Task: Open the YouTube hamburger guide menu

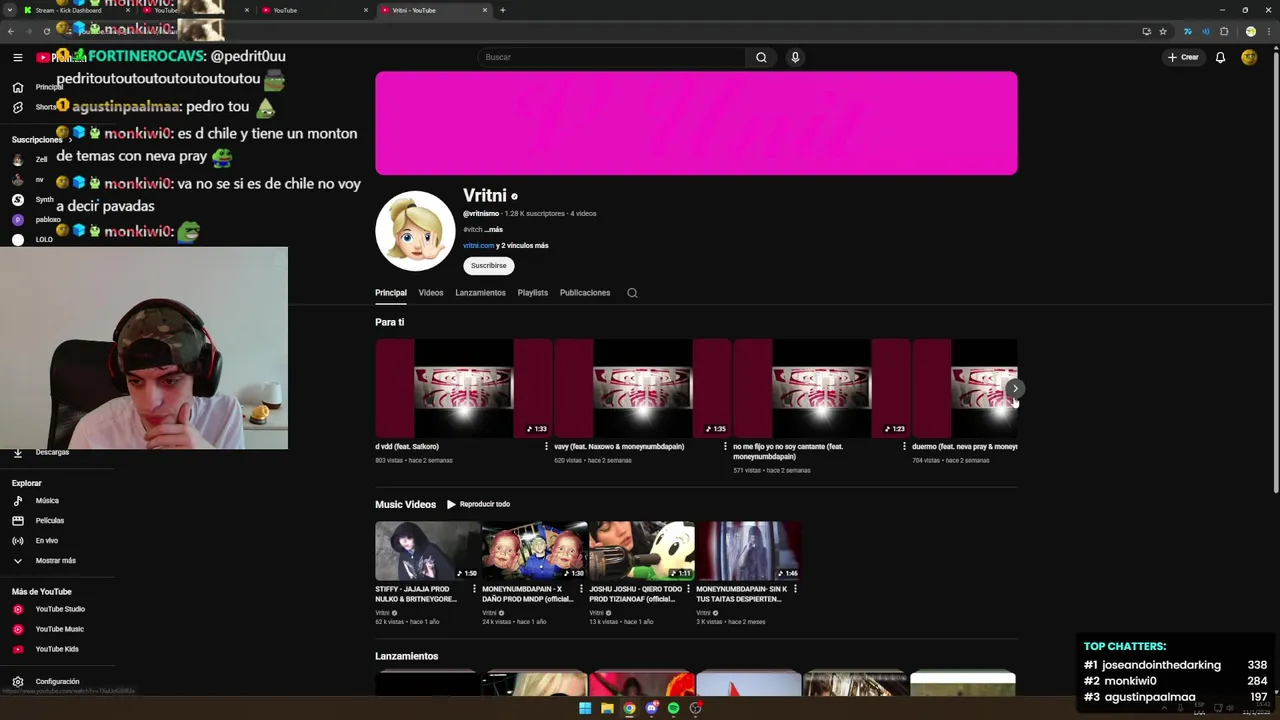Action: point(17,57)
